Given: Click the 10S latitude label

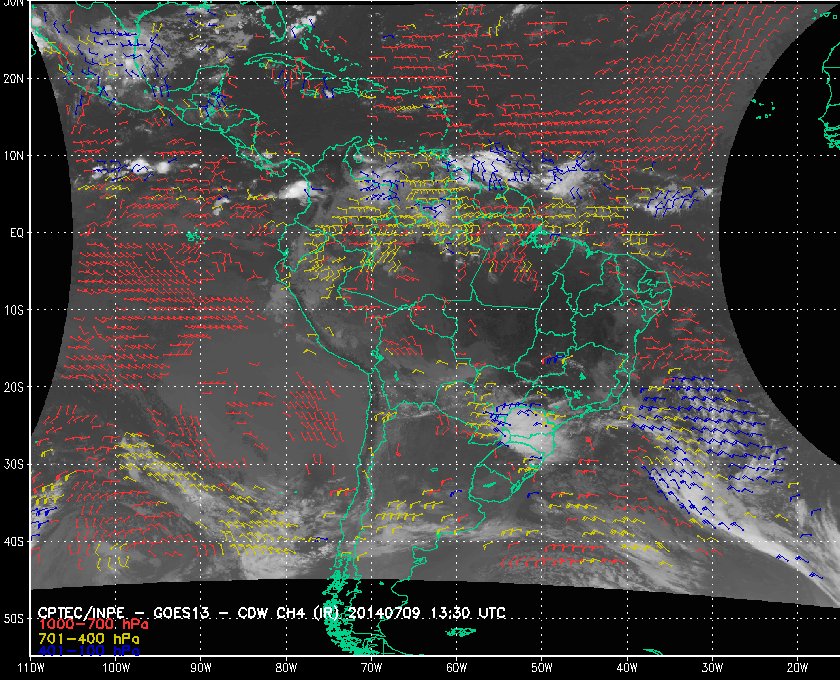Looking at the screenshot, I should [13, 310].
